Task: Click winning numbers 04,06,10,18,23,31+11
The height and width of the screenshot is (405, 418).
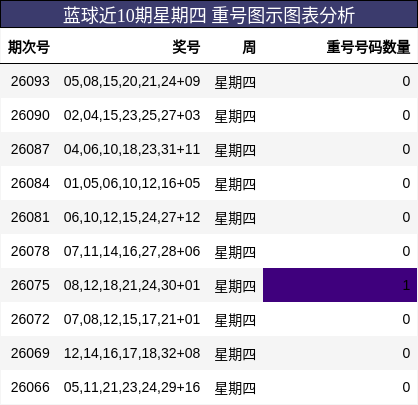Action: (x=132, y=149)
